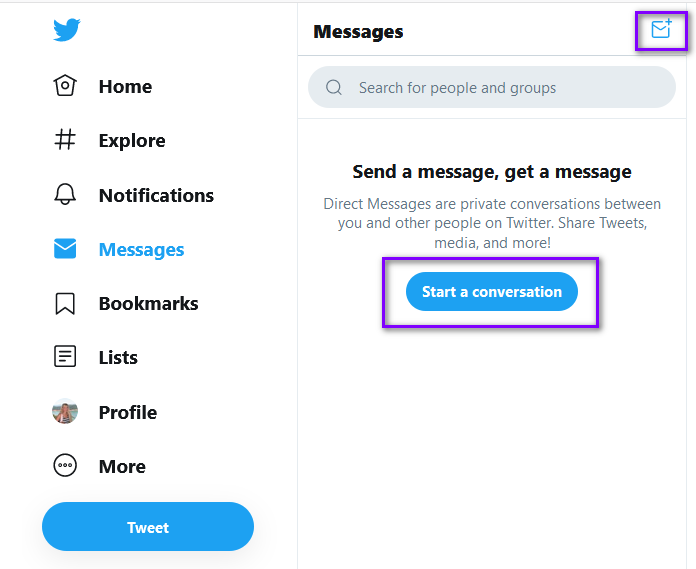Click the Messages envelope icon

coord(65,249)
